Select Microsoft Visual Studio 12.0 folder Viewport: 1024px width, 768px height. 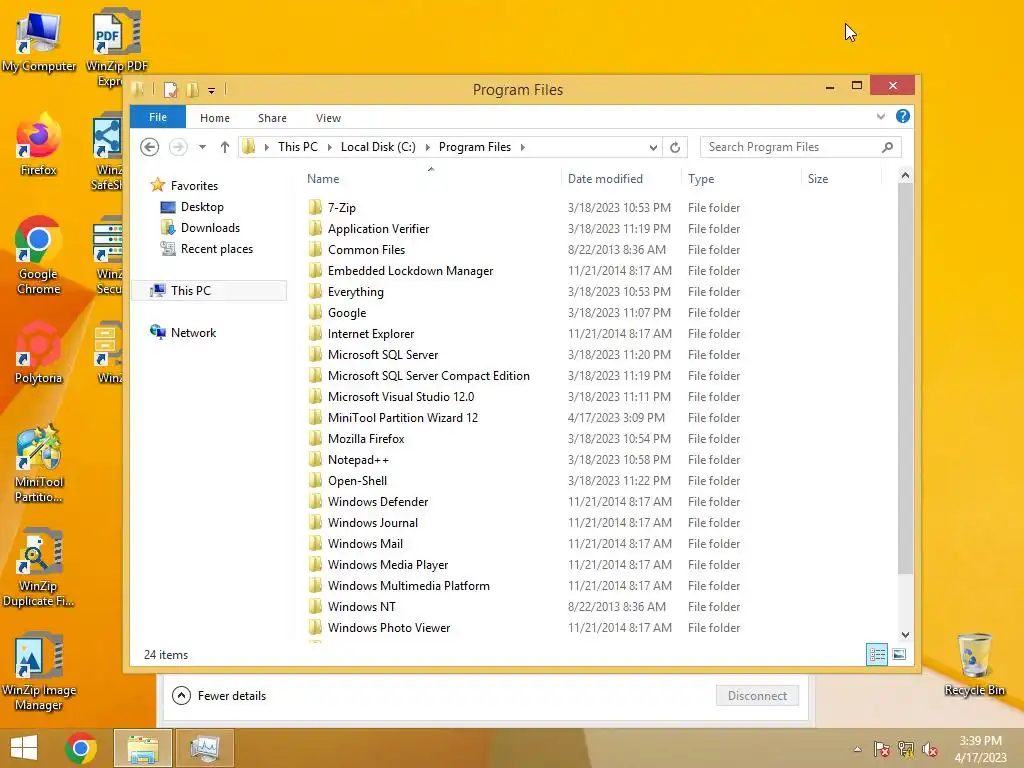[x=401, y=396]
